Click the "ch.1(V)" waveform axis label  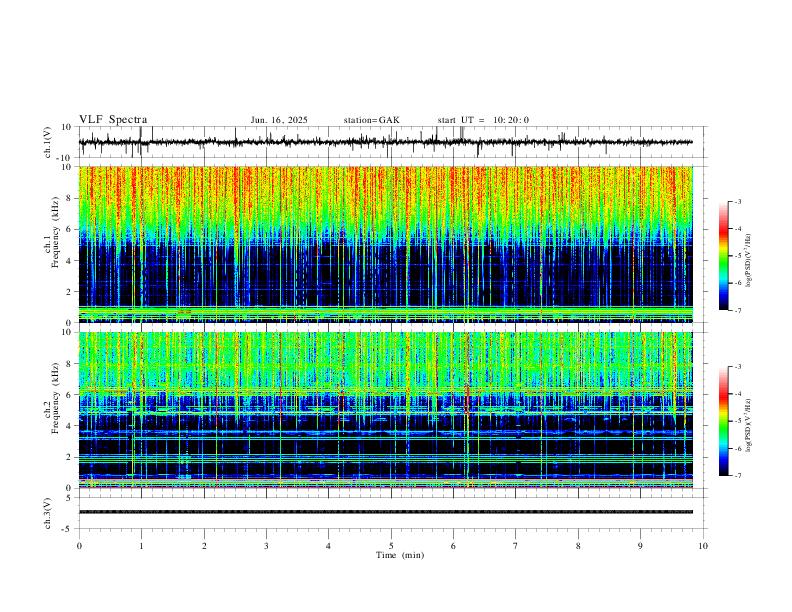pos(48,142)
